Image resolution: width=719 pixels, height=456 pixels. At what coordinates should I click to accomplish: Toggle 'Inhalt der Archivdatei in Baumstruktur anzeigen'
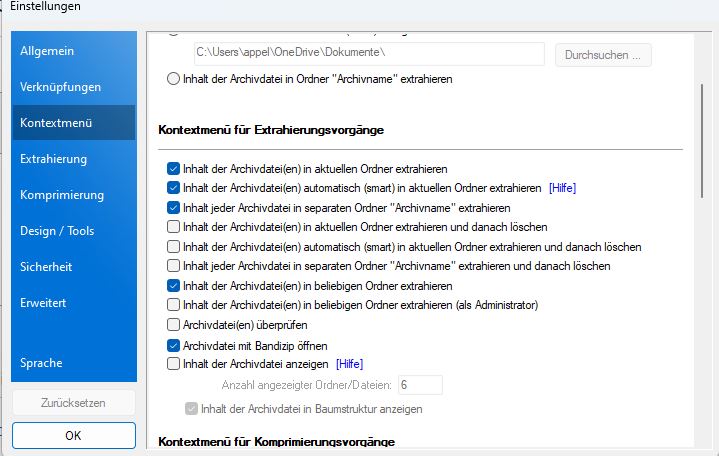pyautogui.click(x=191, y=409)
